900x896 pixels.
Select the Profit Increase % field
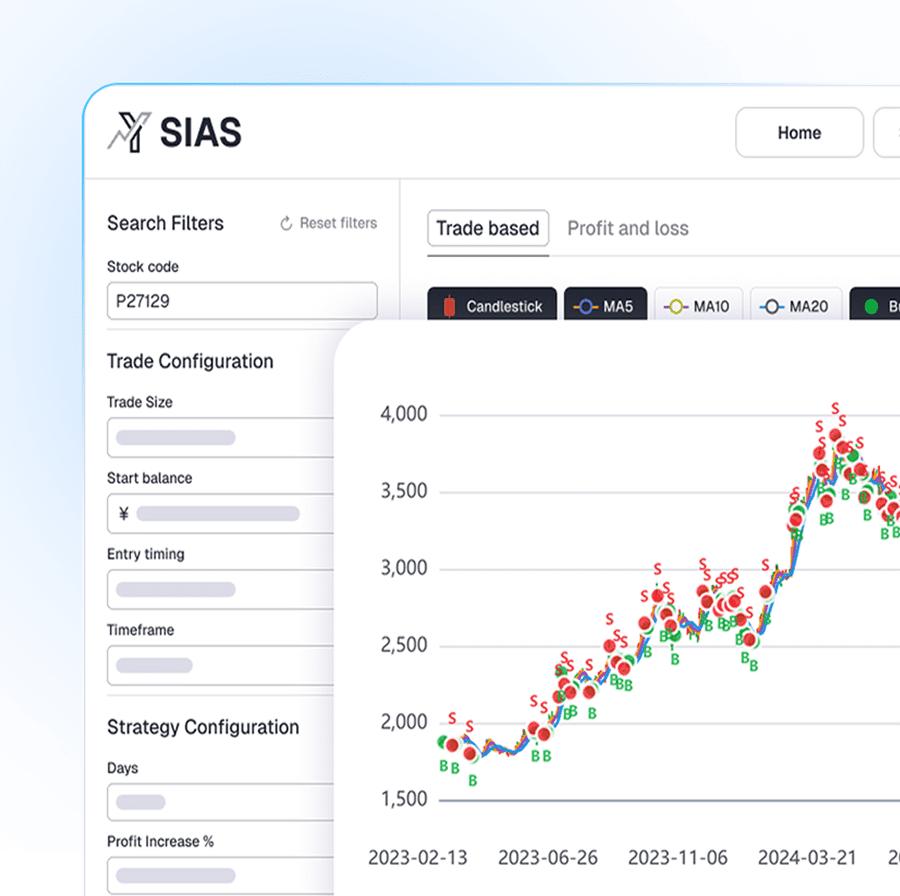pyautogui.click(x=220, y=875)
